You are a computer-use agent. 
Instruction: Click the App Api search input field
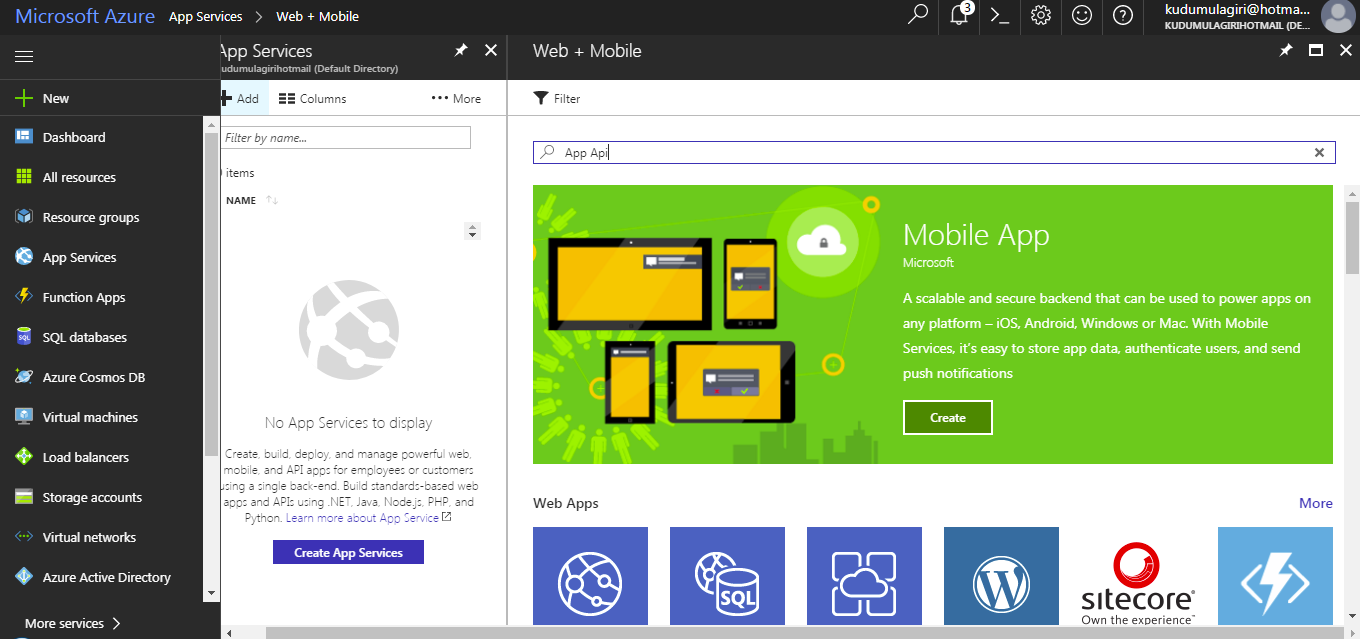point(700,152)
